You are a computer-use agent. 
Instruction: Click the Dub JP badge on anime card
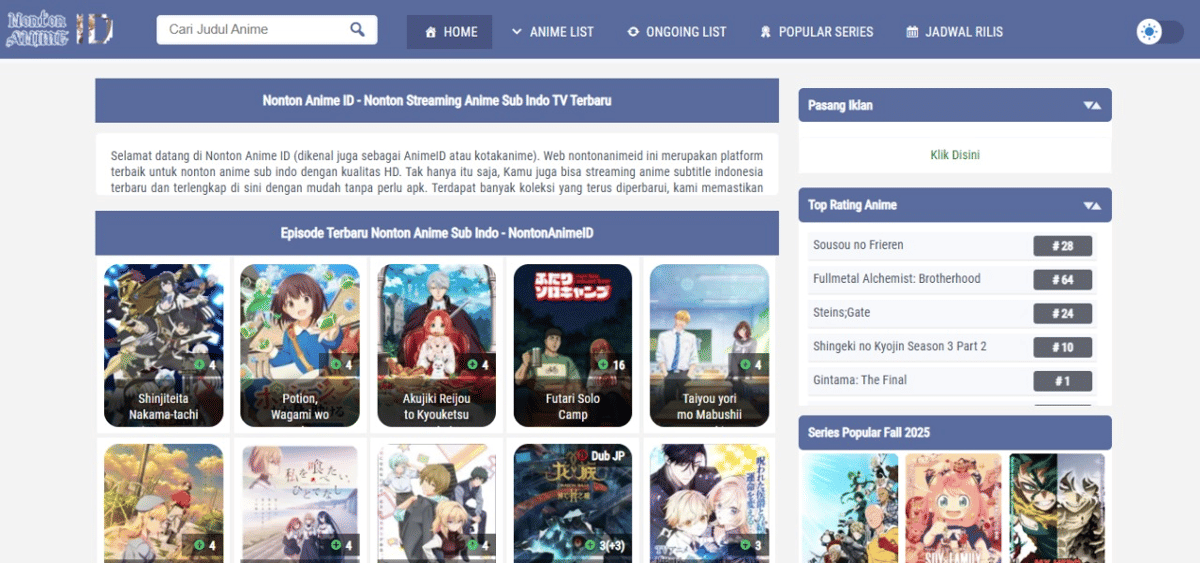607,456
